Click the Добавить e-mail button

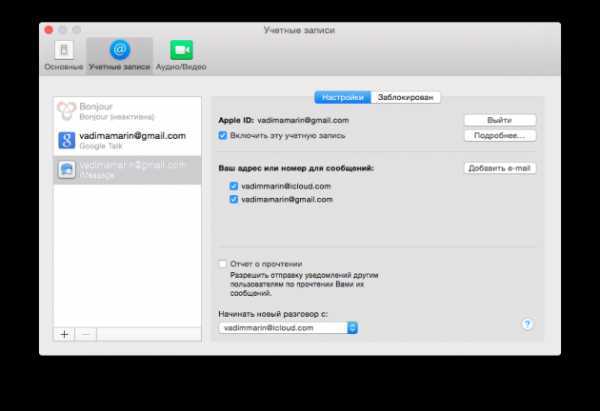tap(500, 168)
